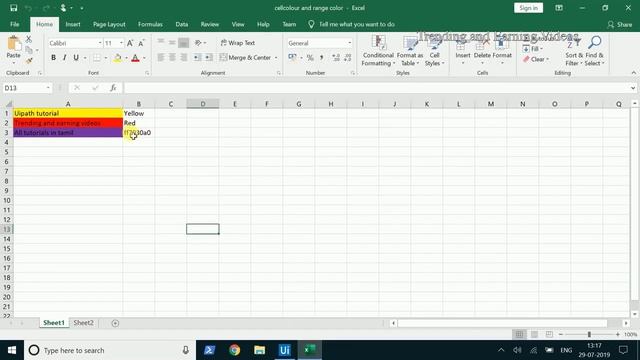Toggle Underline formatting
This screenshot has width=640, height=360.
tap(76, 58)
